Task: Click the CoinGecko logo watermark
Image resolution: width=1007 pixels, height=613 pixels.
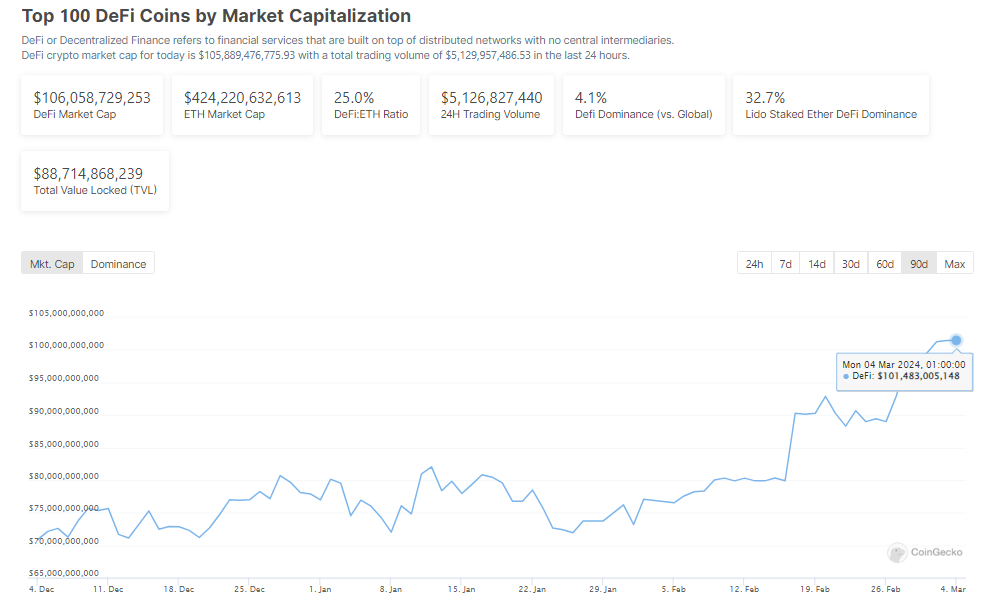Action: click(925, 552)
